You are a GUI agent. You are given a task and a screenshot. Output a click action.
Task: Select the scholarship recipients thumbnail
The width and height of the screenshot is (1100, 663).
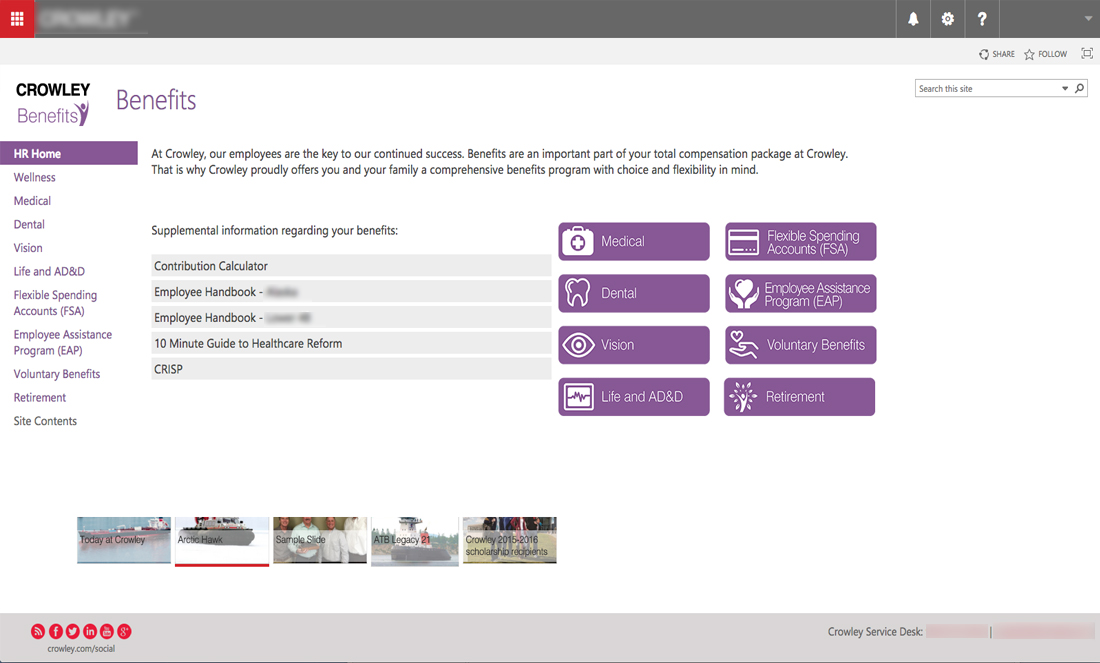(509, 540)
